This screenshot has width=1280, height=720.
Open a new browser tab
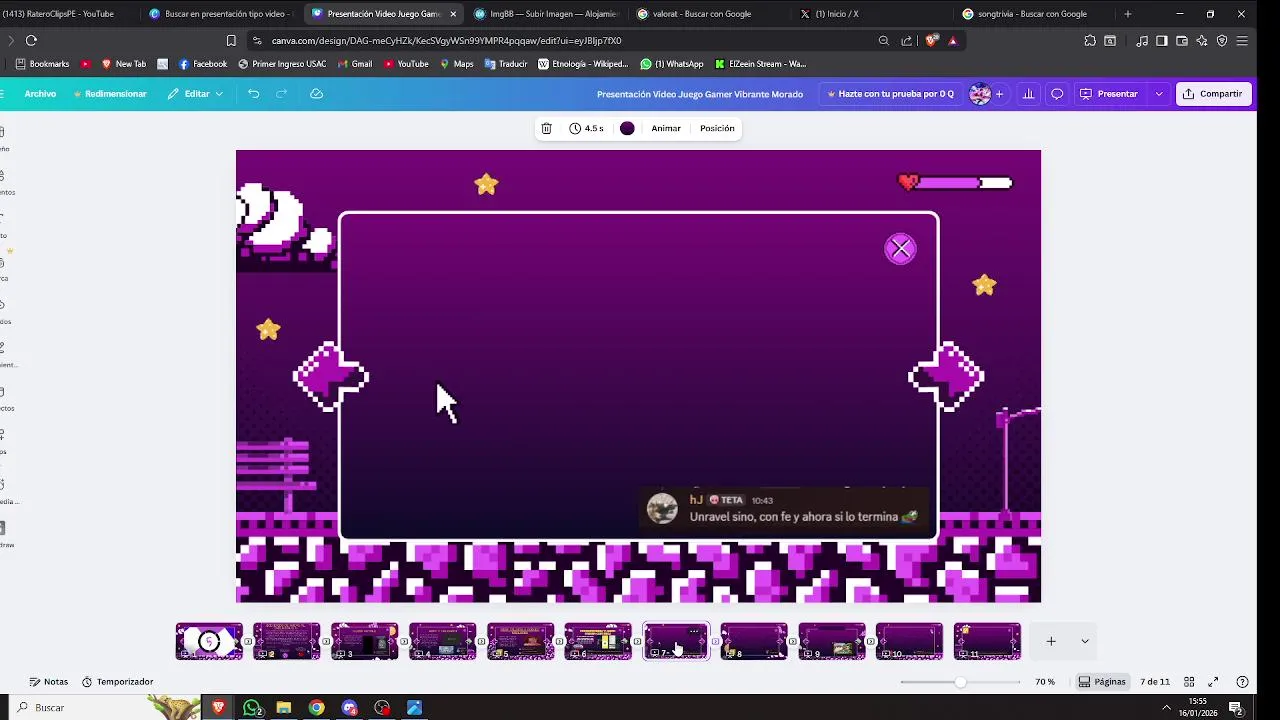(x=1128, y=14)
